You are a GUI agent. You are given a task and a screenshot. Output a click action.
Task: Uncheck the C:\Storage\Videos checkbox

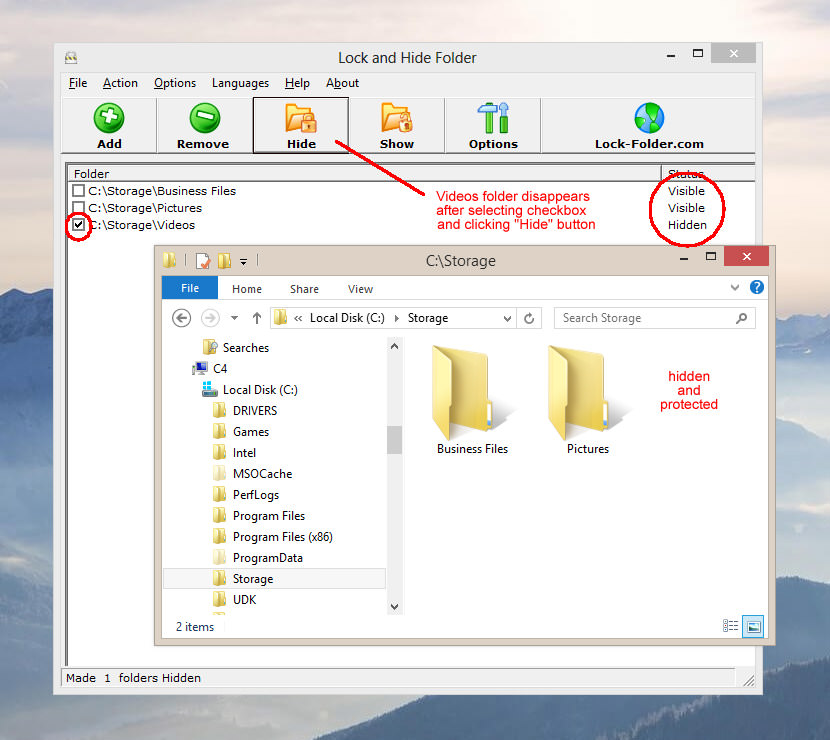click(78, 225)
